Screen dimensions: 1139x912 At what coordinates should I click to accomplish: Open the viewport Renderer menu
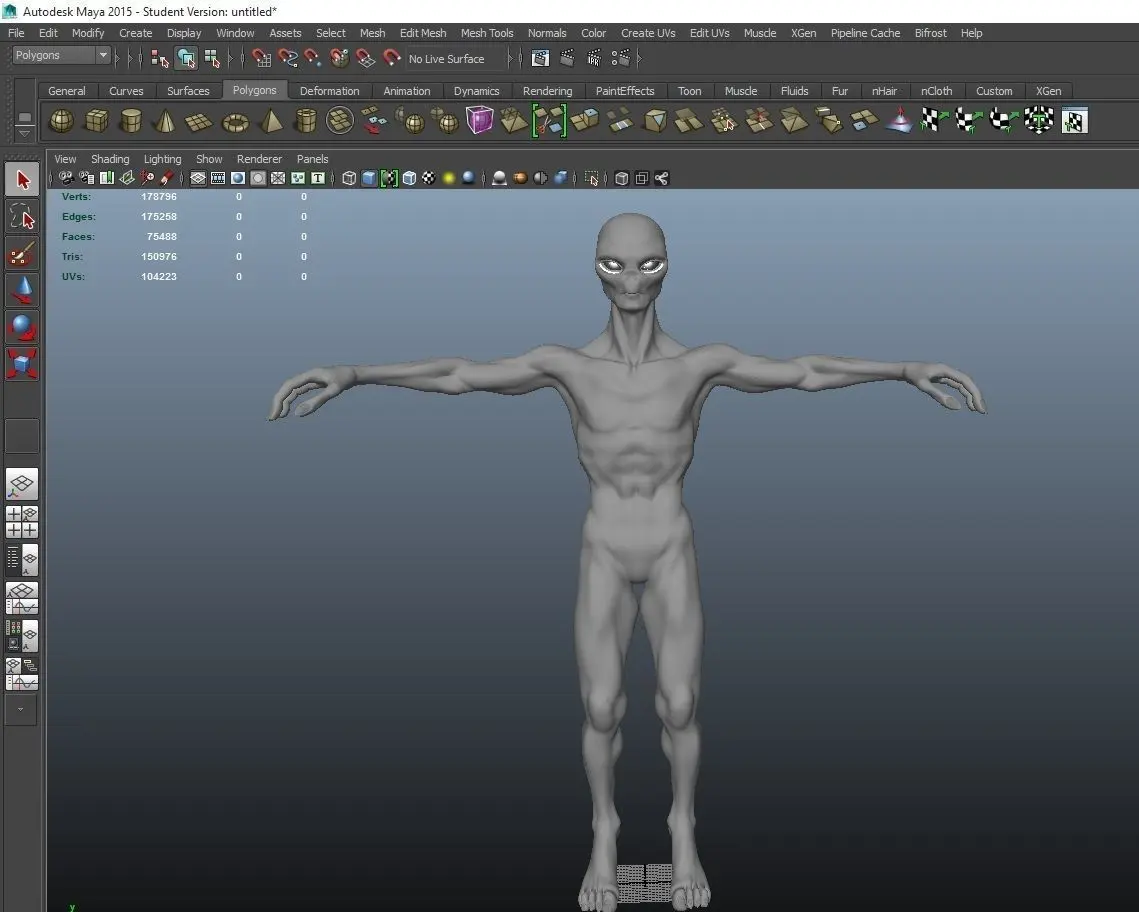[259, 159]
